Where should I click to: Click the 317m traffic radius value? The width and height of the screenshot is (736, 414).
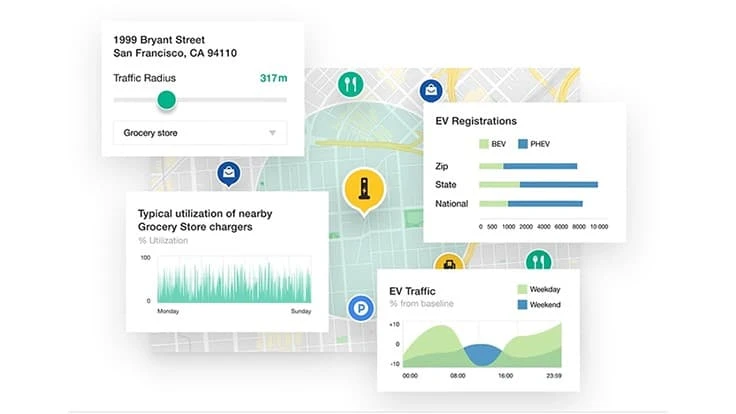pos(272,76)
